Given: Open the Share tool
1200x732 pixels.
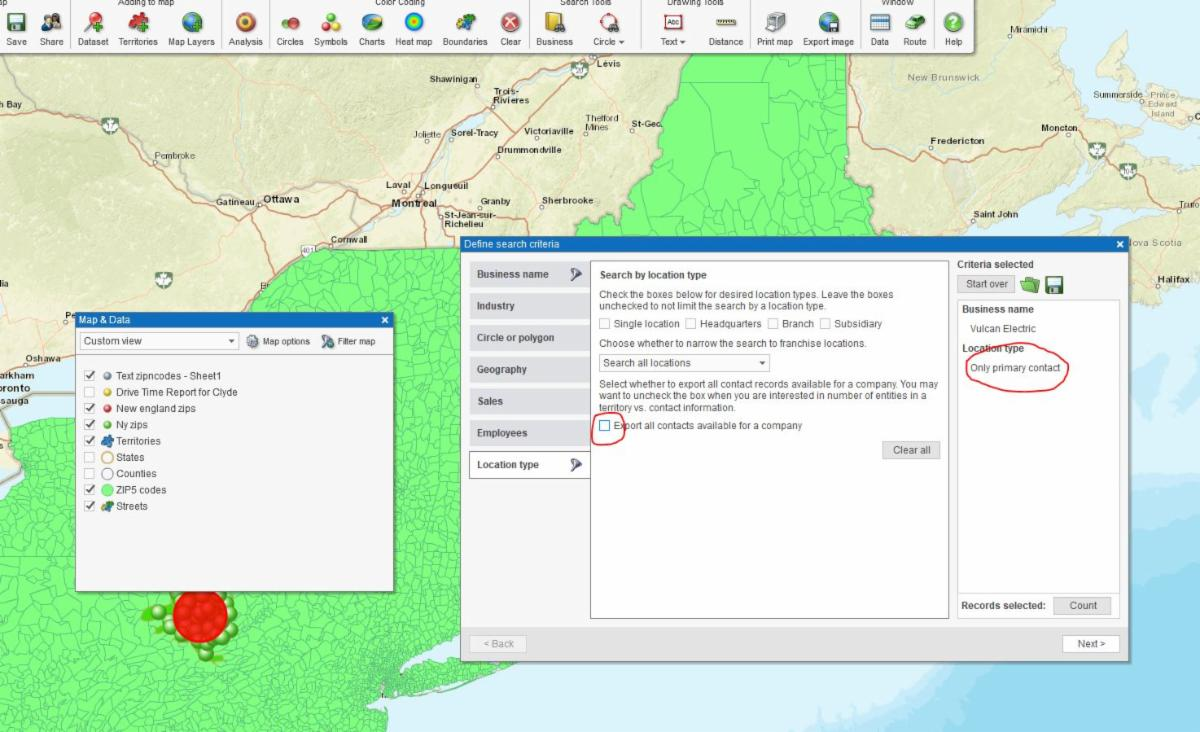Looking at the screenshot, I should [51, 28].
